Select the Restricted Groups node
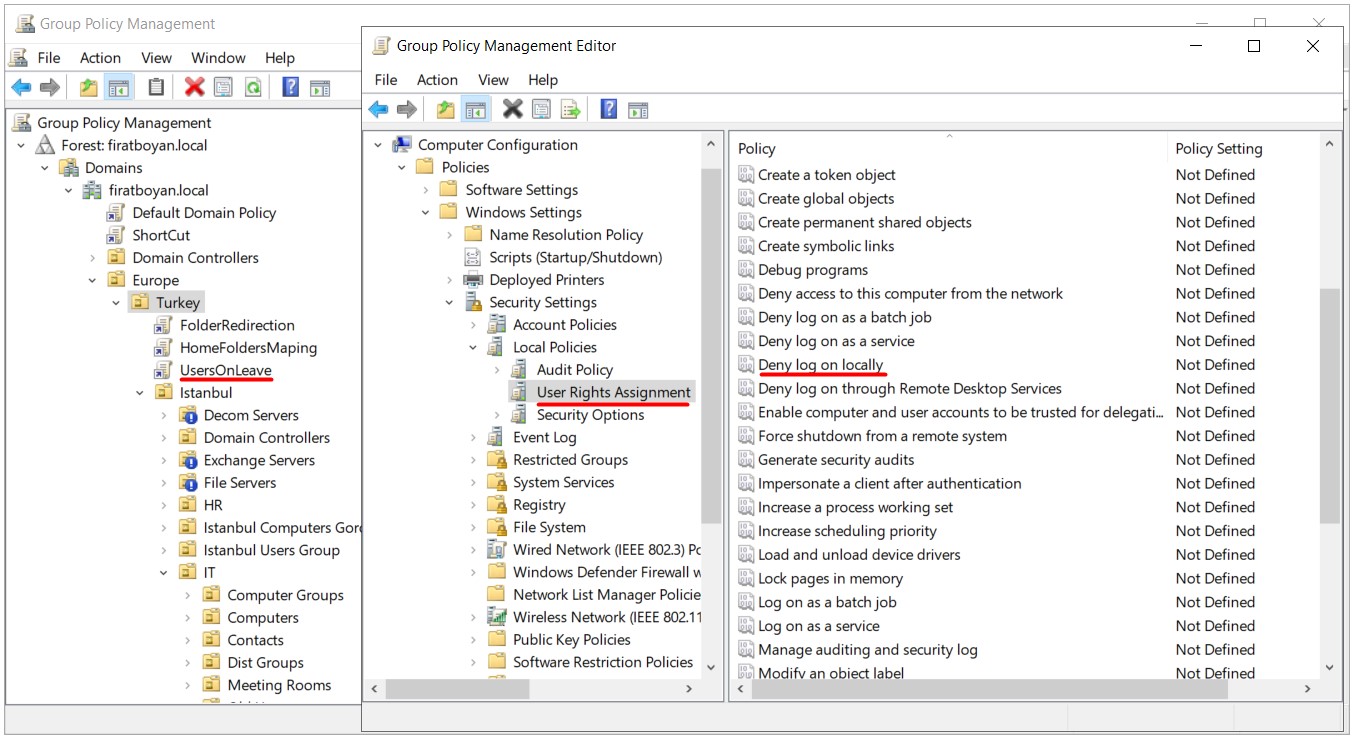The width and height of the screenshot is (1356, 739). point(570,460)
